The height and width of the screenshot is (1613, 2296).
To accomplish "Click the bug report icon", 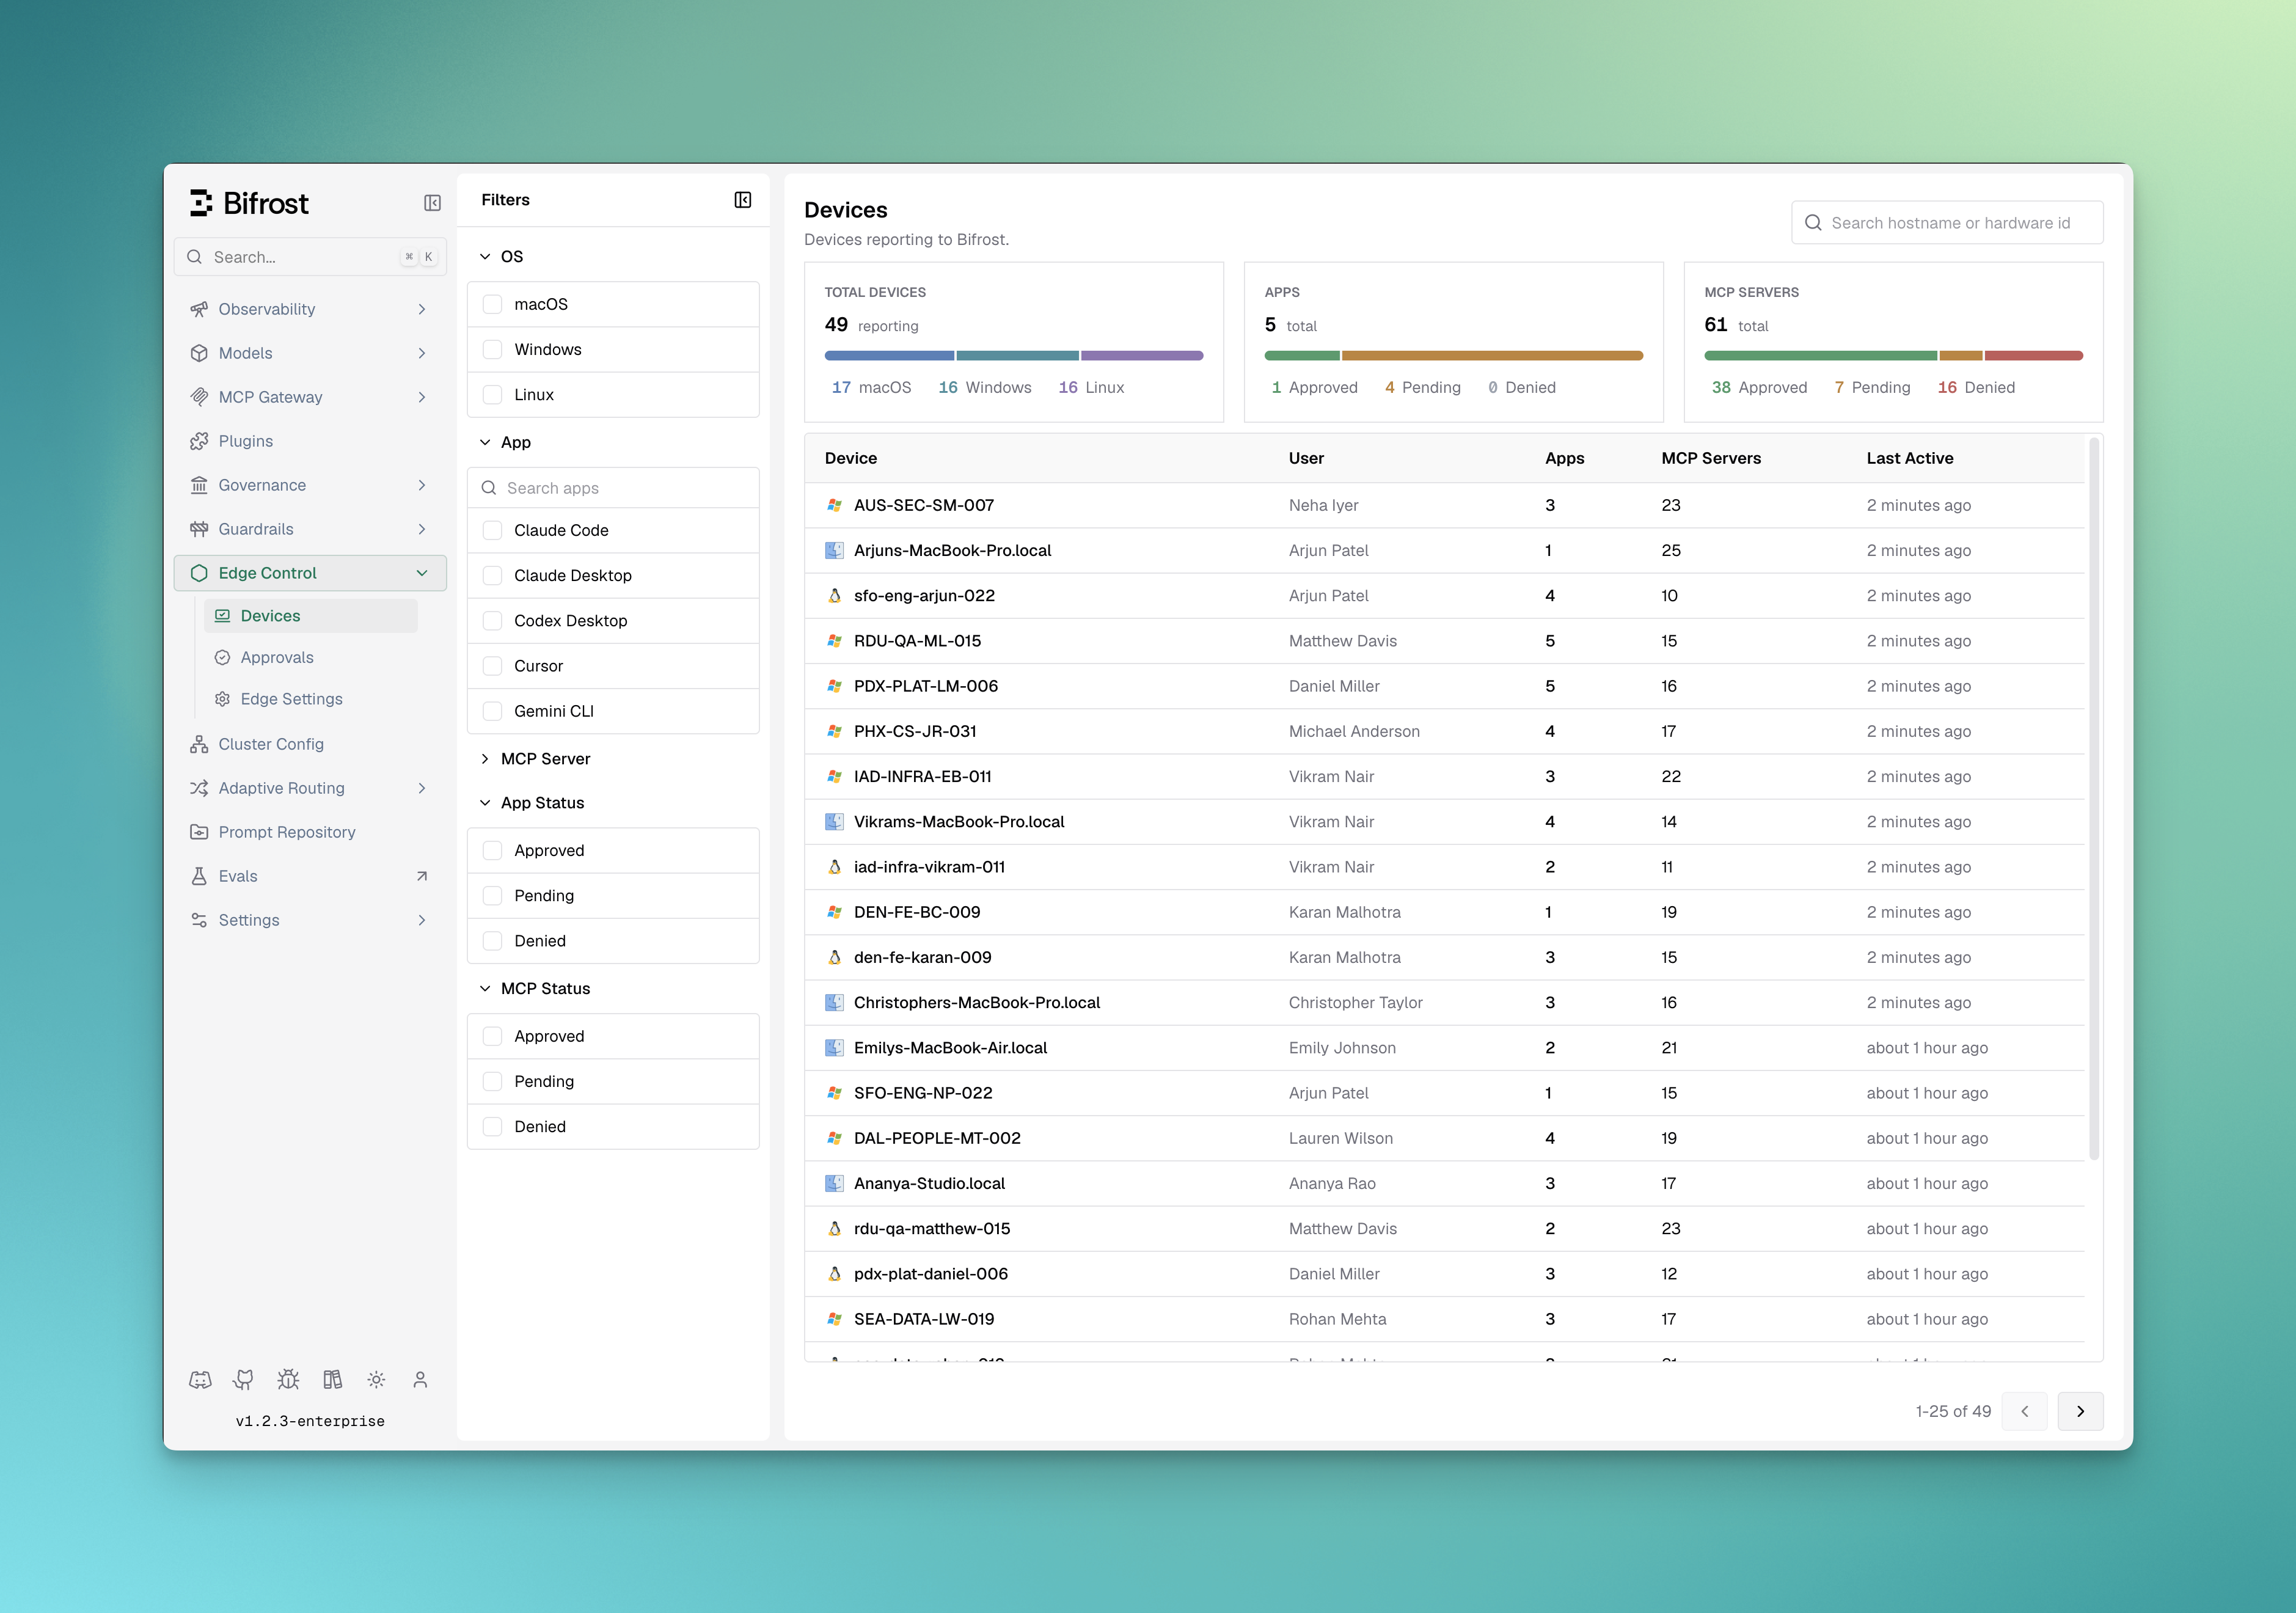I will [288, 1380].
